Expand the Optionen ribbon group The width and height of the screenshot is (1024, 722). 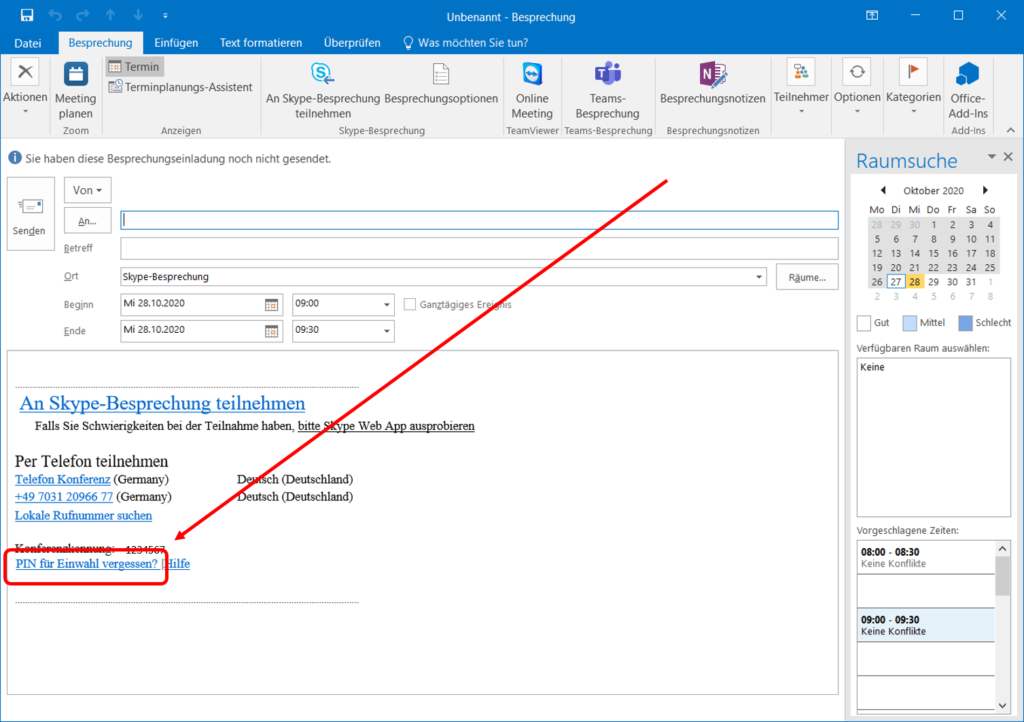click(x=857, y=88)
